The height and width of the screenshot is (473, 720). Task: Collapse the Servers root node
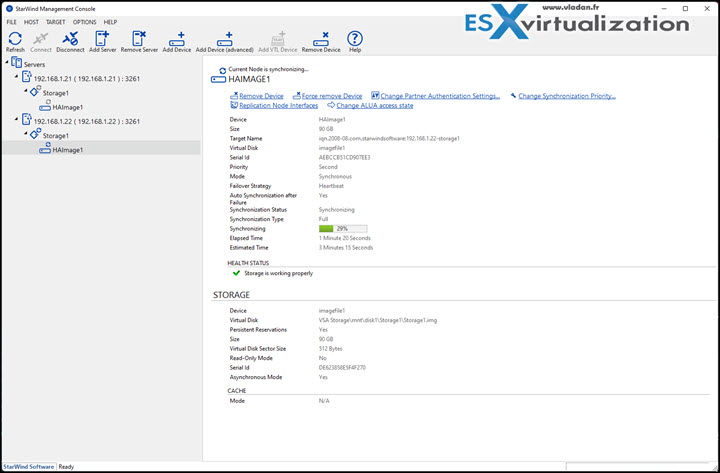click(7, 62)
